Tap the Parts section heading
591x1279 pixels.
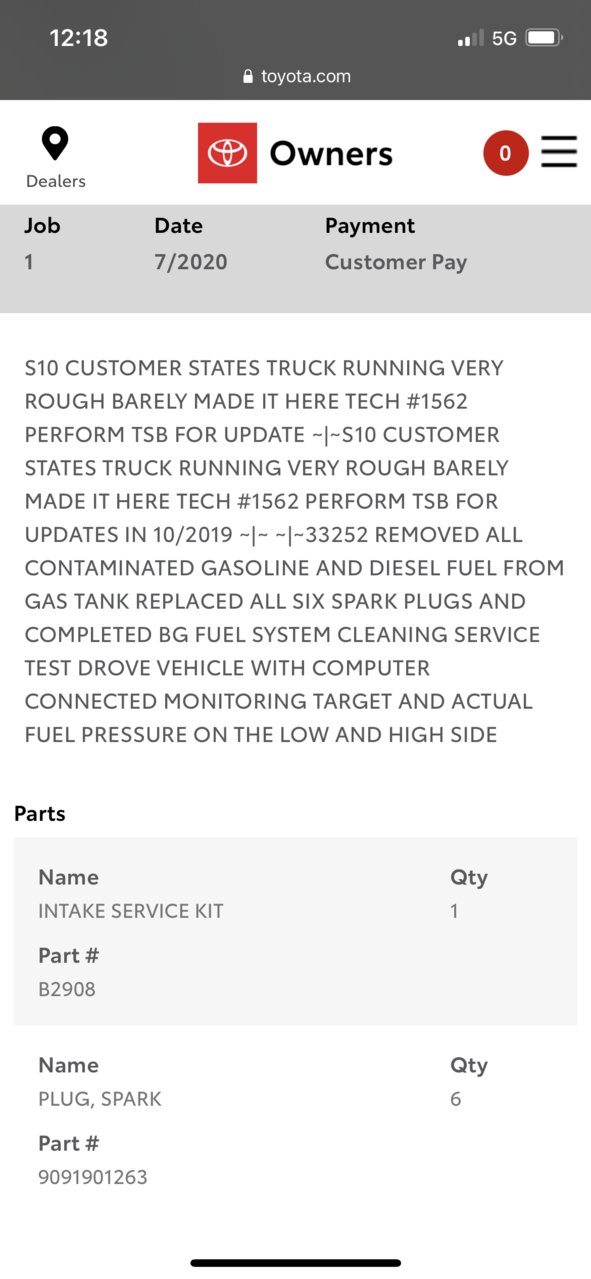40,814
